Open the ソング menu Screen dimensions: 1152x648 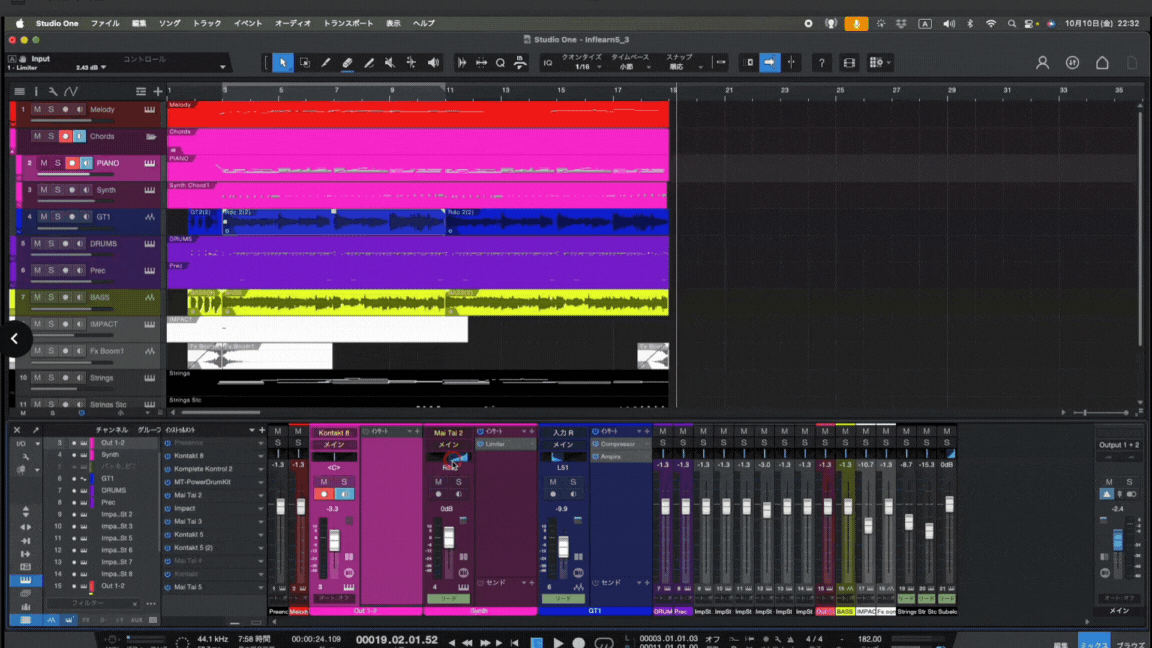(170, 23)
